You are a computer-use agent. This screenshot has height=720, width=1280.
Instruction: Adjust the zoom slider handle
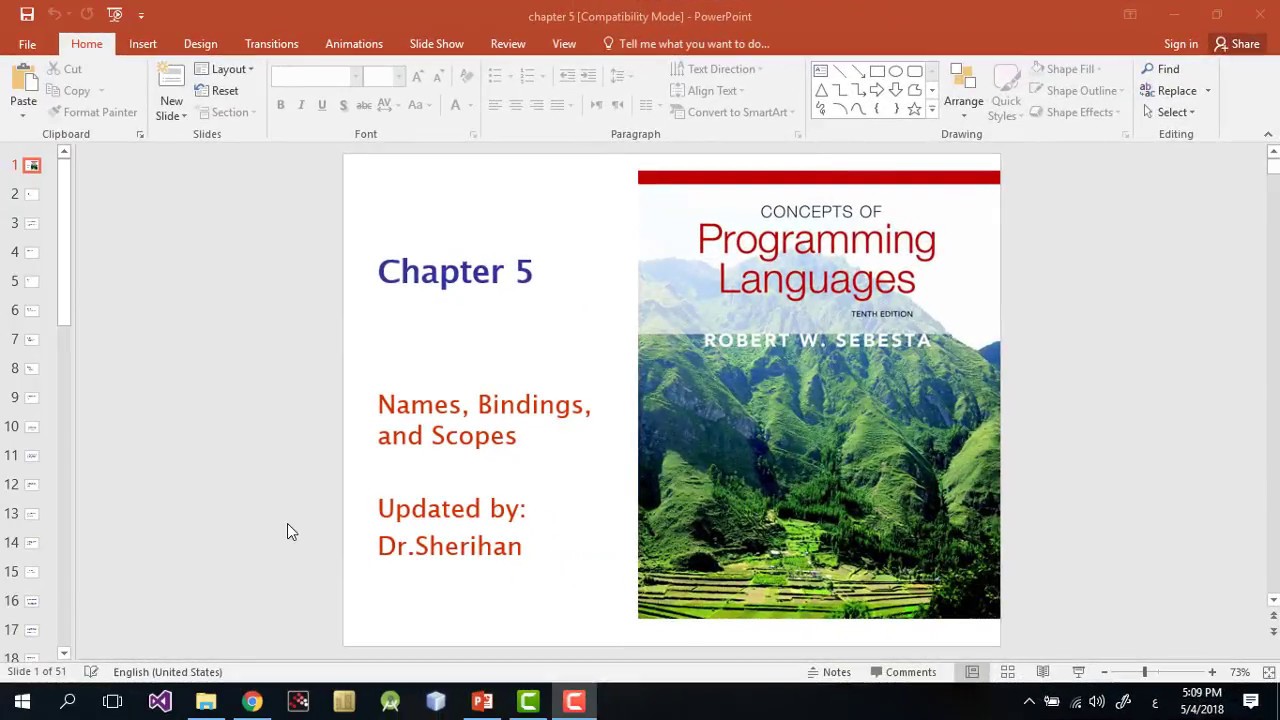pyautogui.click(x=1144, y=672)
